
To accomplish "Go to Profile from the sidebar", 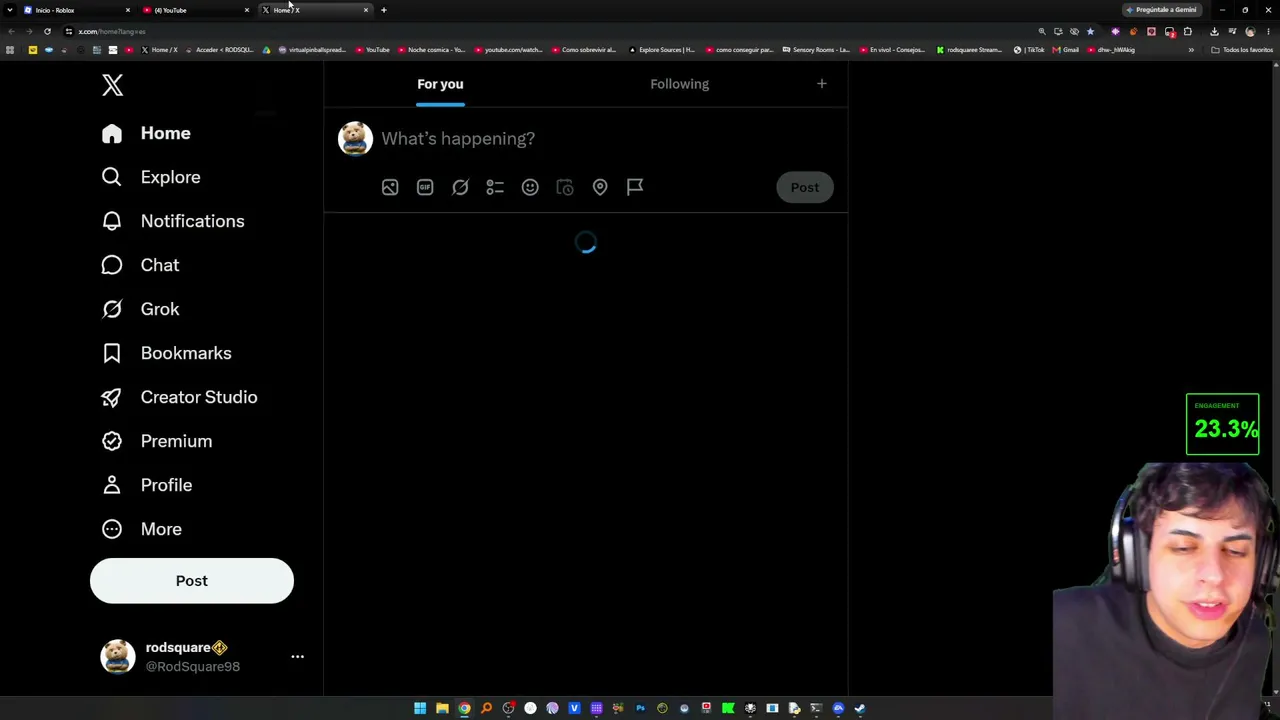I will 147,485.
